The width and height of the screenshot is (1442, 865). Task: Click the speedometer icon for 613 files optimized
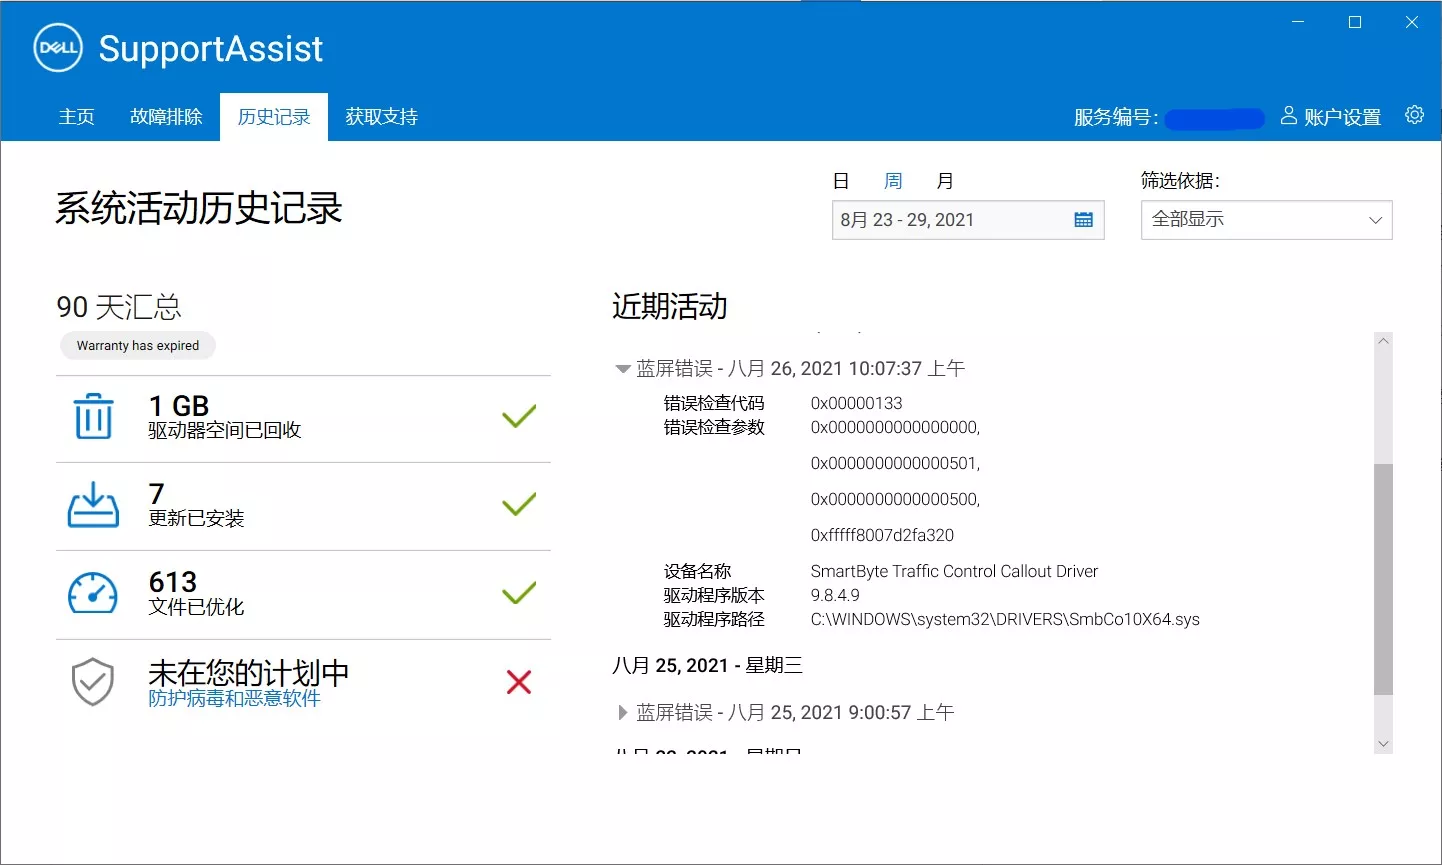click(x=93, y=593)
